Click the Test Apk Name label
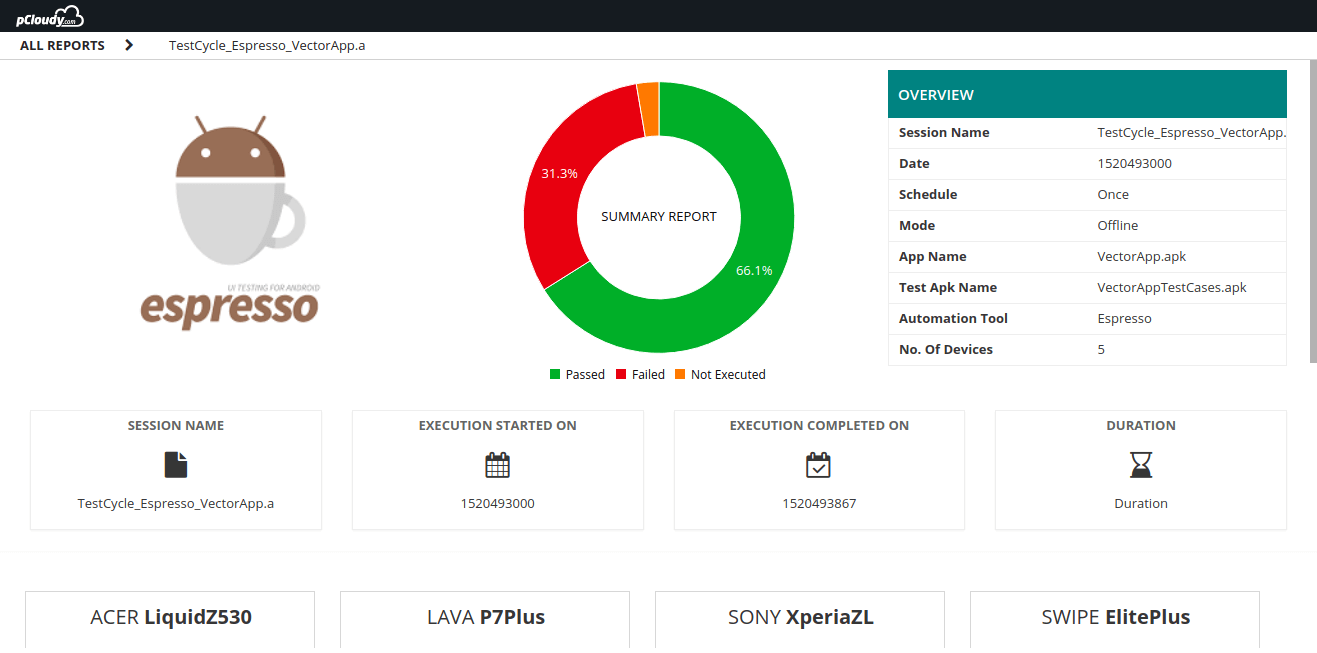The width and height of the screenshot is (1317, 653). 948,287
